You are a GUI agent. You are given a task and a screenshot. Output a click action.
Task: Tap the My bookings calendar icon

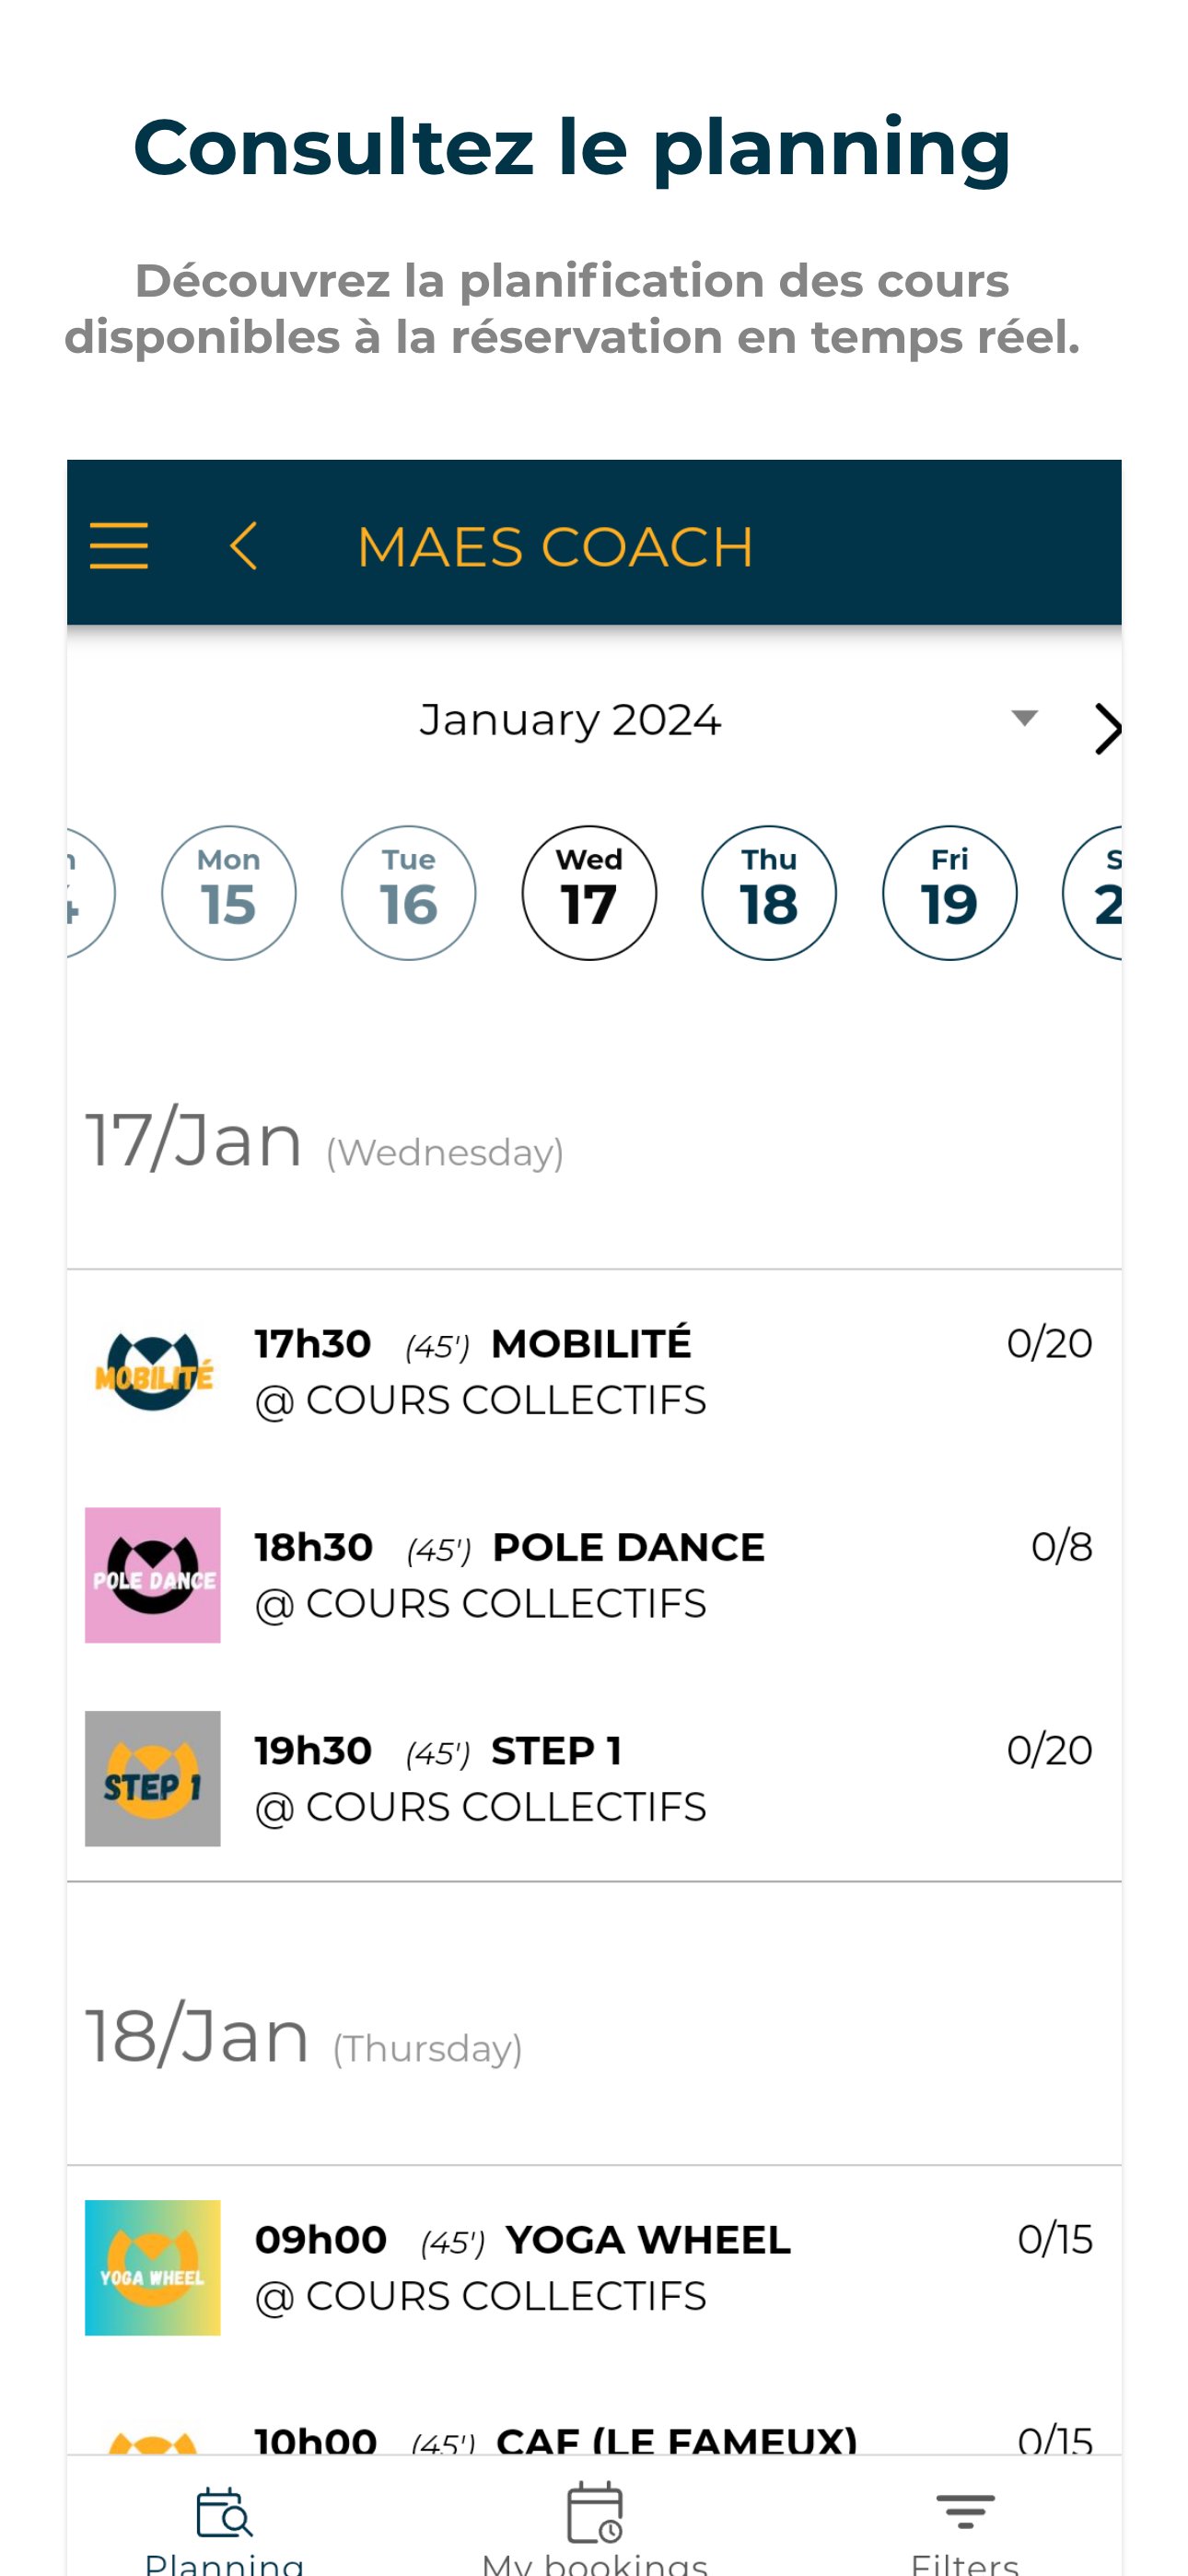coord(595,2512)
